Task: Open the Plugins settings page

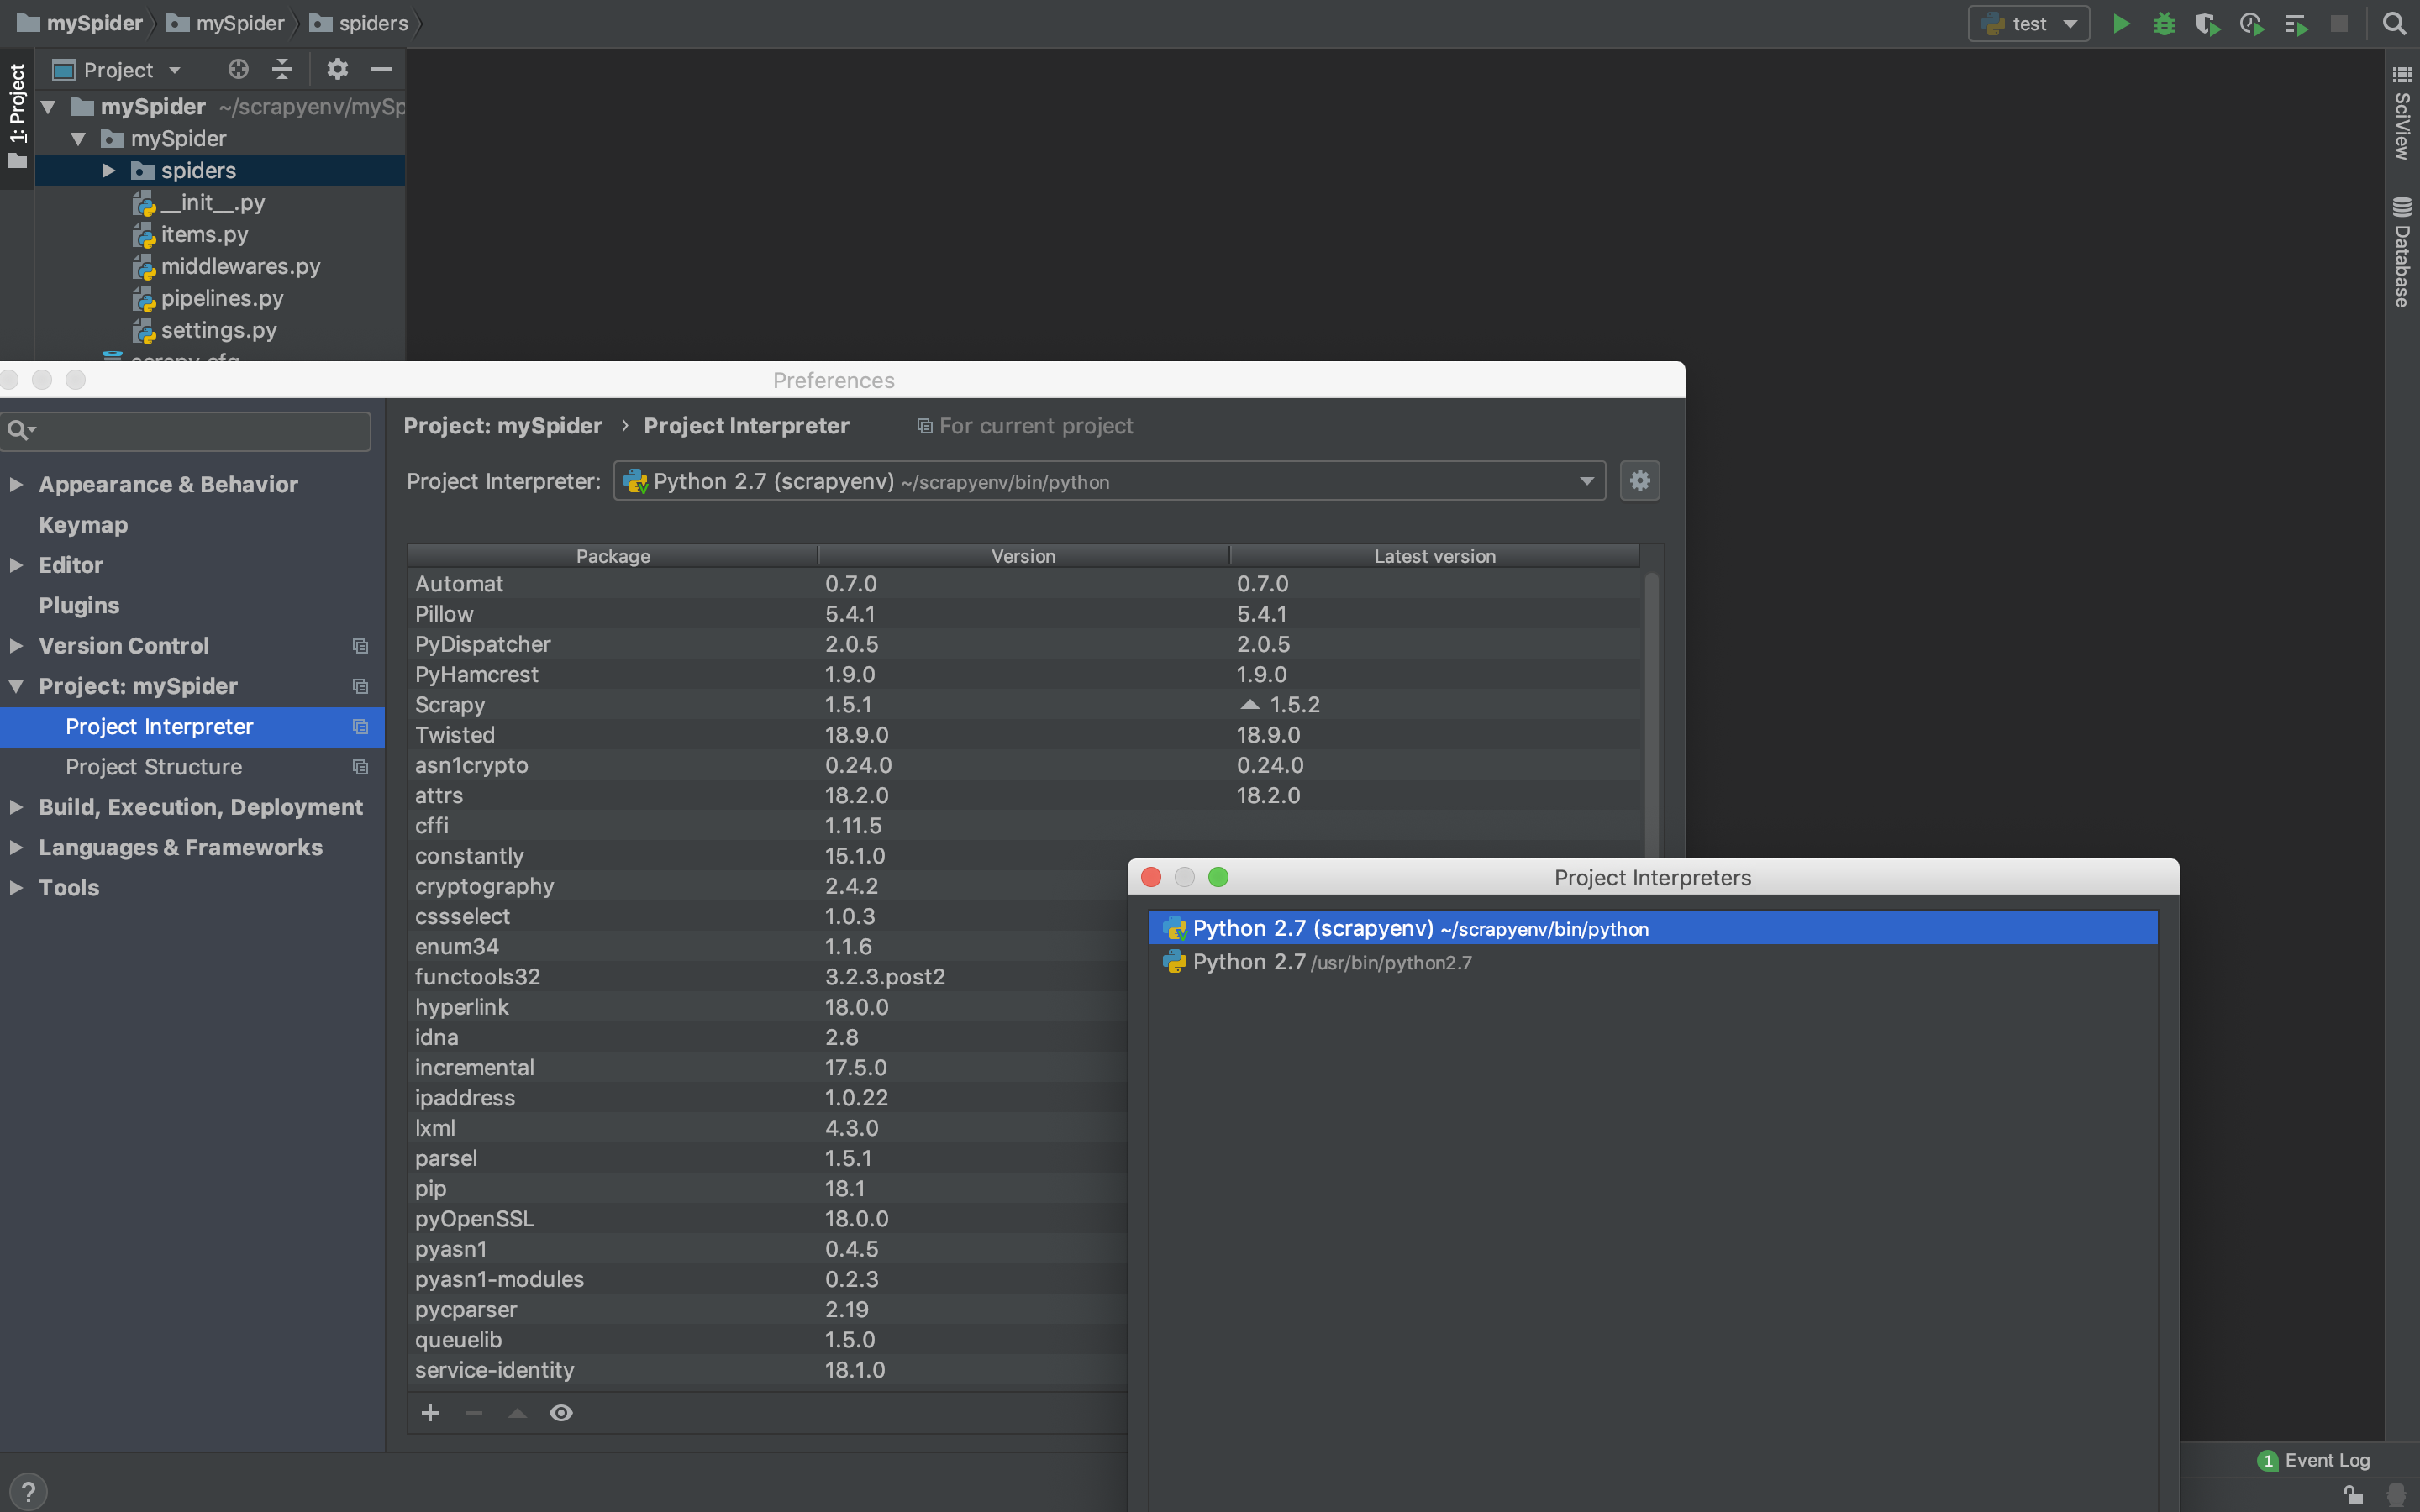Action: [79, 605]
